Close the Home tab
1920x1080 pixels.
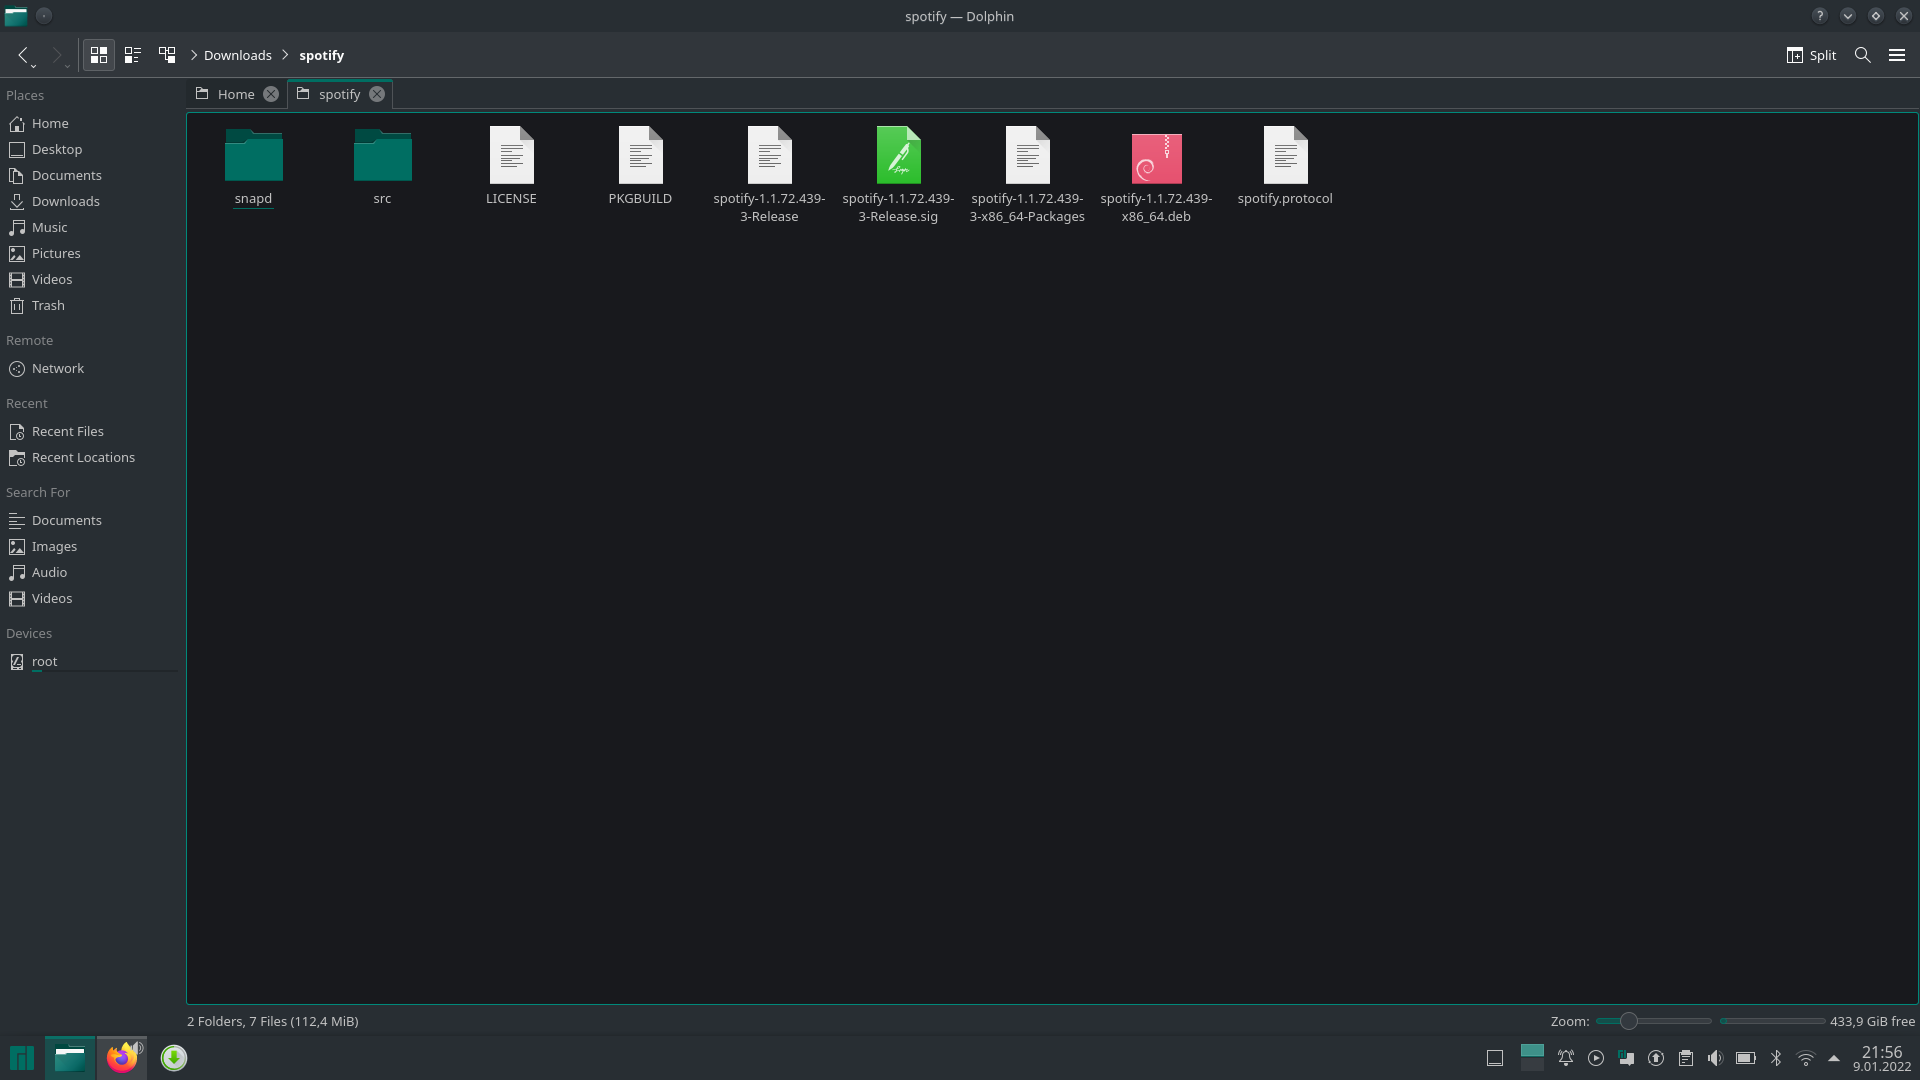point(271,94)
